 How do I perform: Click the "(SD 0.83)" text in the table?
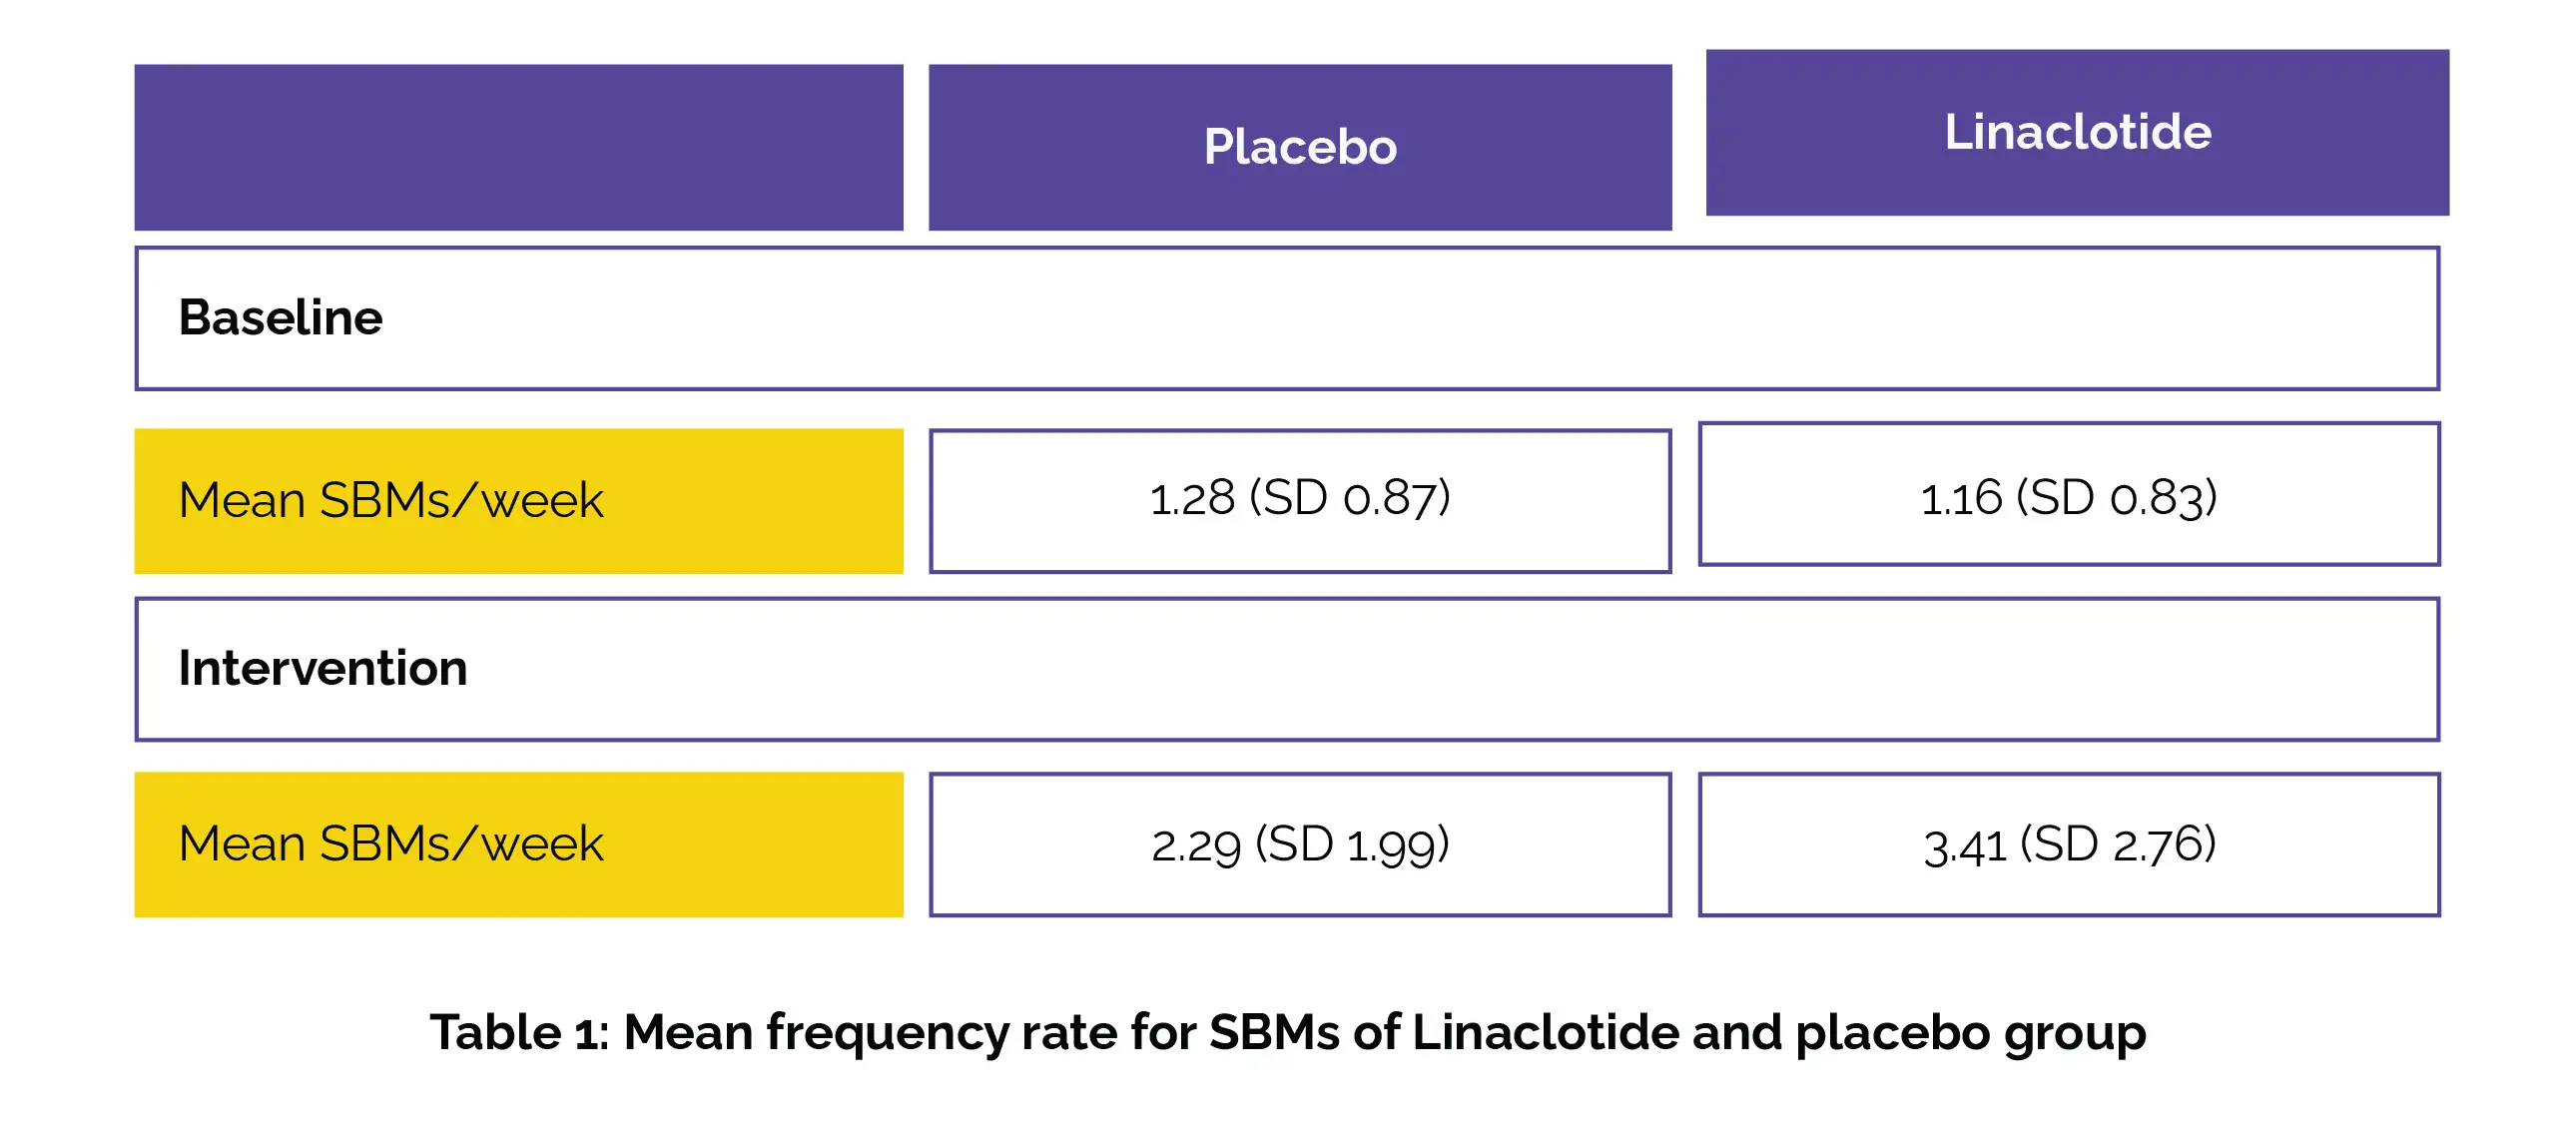coord(2116,497)
